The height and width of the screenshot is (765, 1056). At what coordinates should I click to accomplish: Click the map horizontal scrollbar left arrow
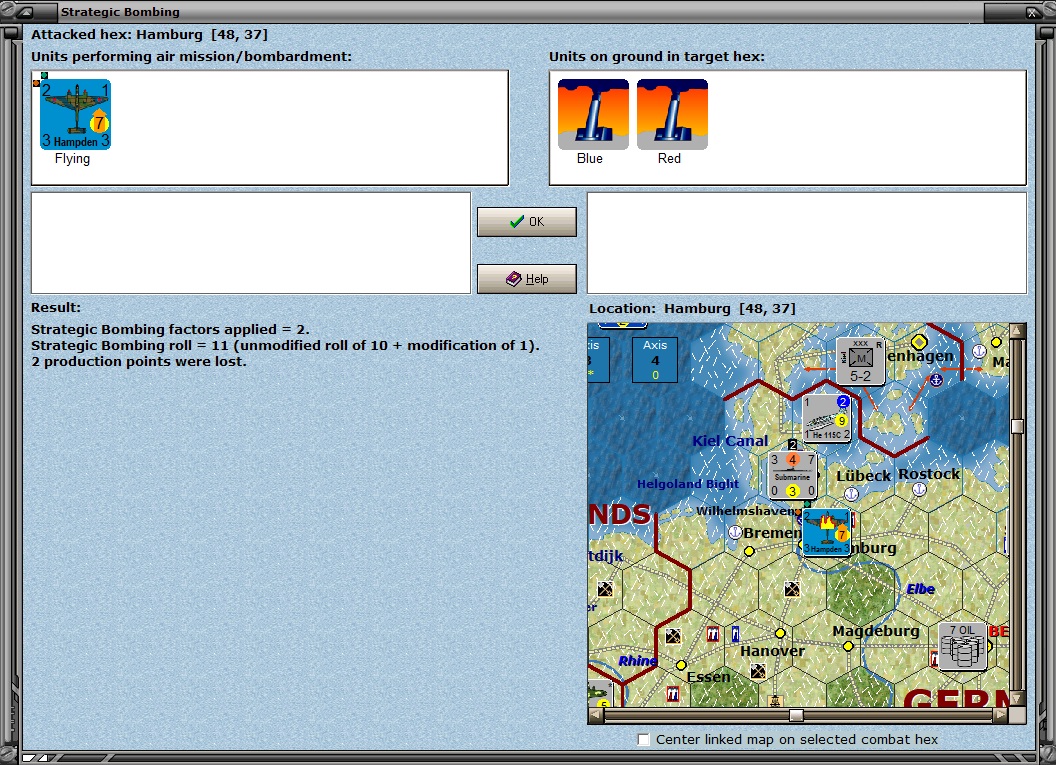pyautogui.click(x=596, y=715)
